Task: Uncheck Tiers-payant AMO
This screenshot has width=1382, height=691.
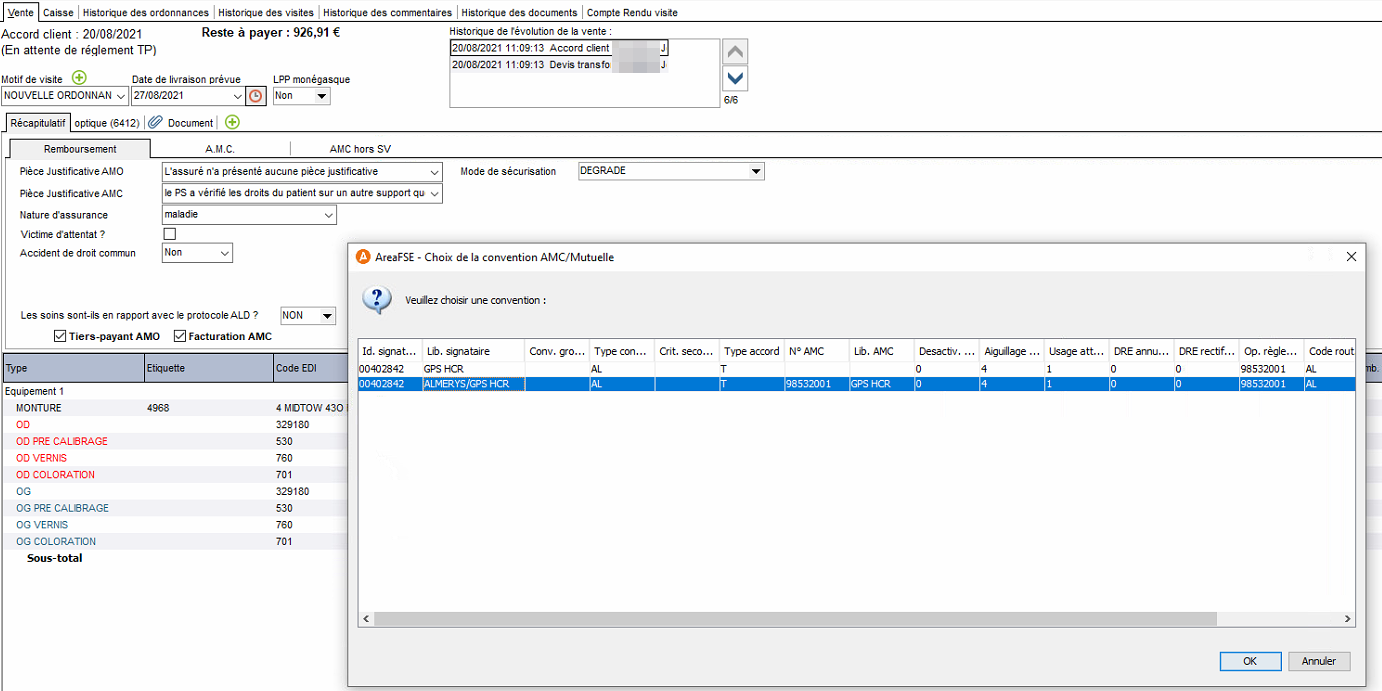Action: click(x=60, y=336)
